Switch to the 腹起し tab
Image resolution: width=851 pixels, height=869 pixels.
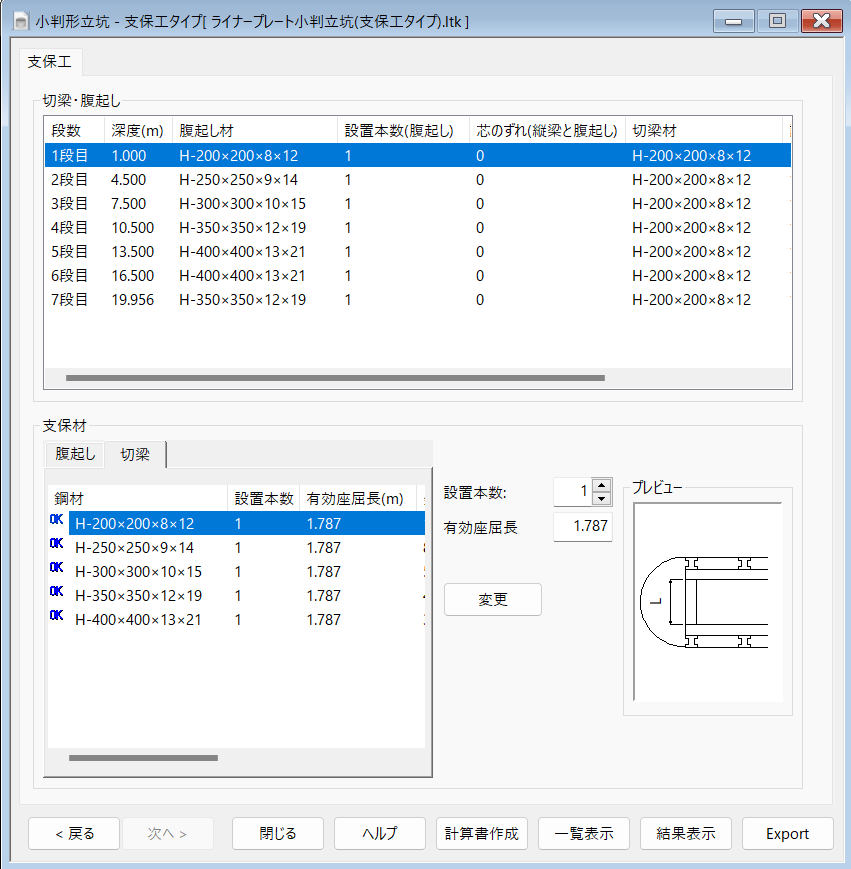pos(75,454)
